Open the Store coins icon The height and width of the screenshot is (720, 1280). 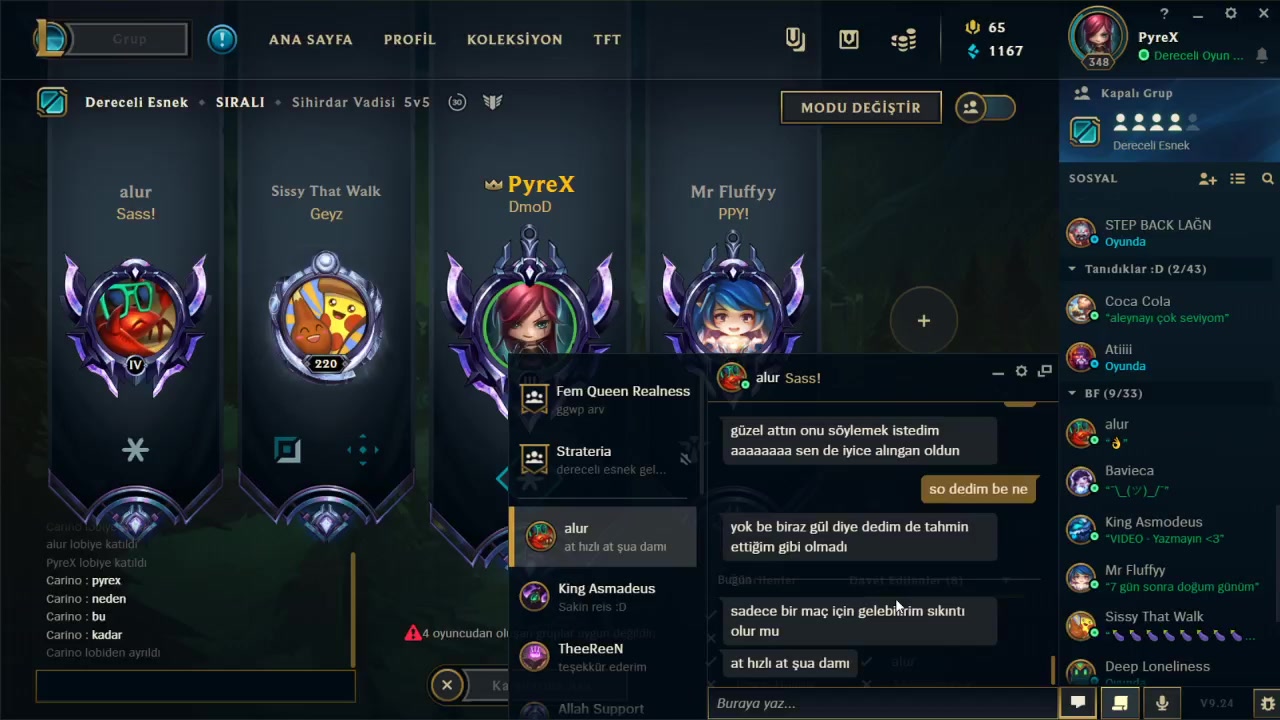click(x=904, y=40)
